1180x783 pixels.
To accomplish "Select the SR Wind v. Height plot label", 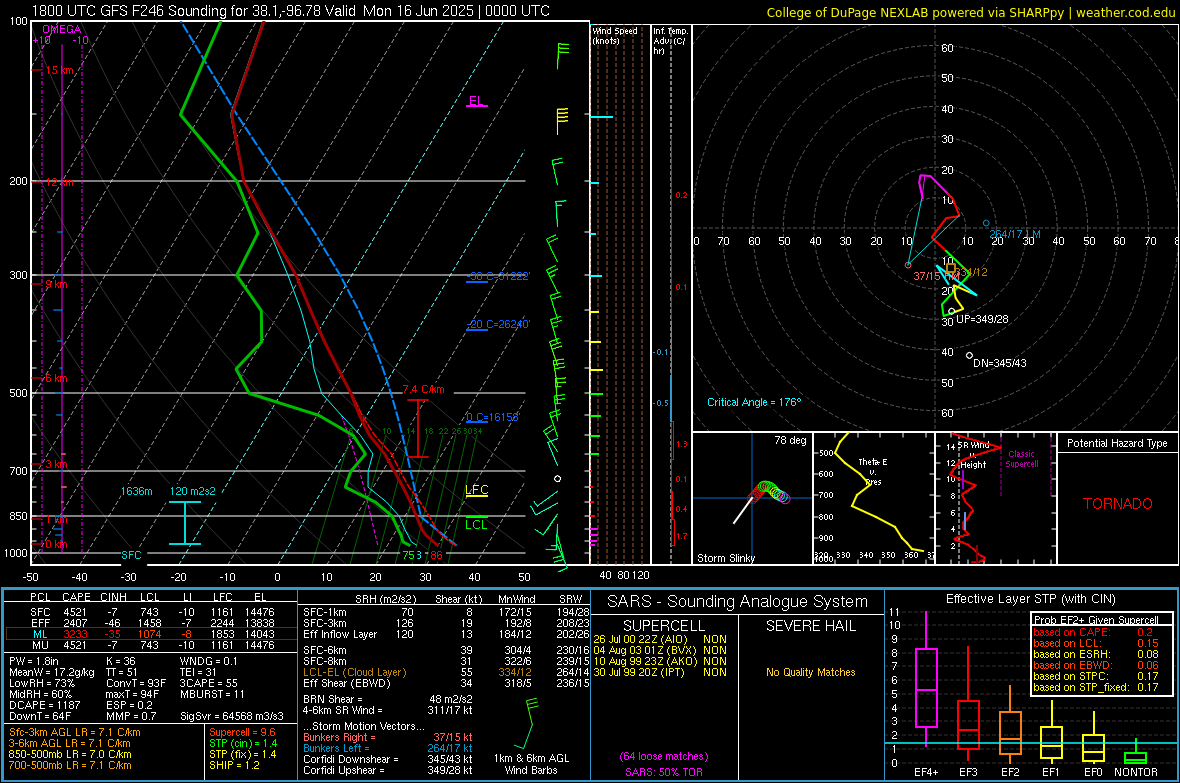I will click(x=973, y=455).
